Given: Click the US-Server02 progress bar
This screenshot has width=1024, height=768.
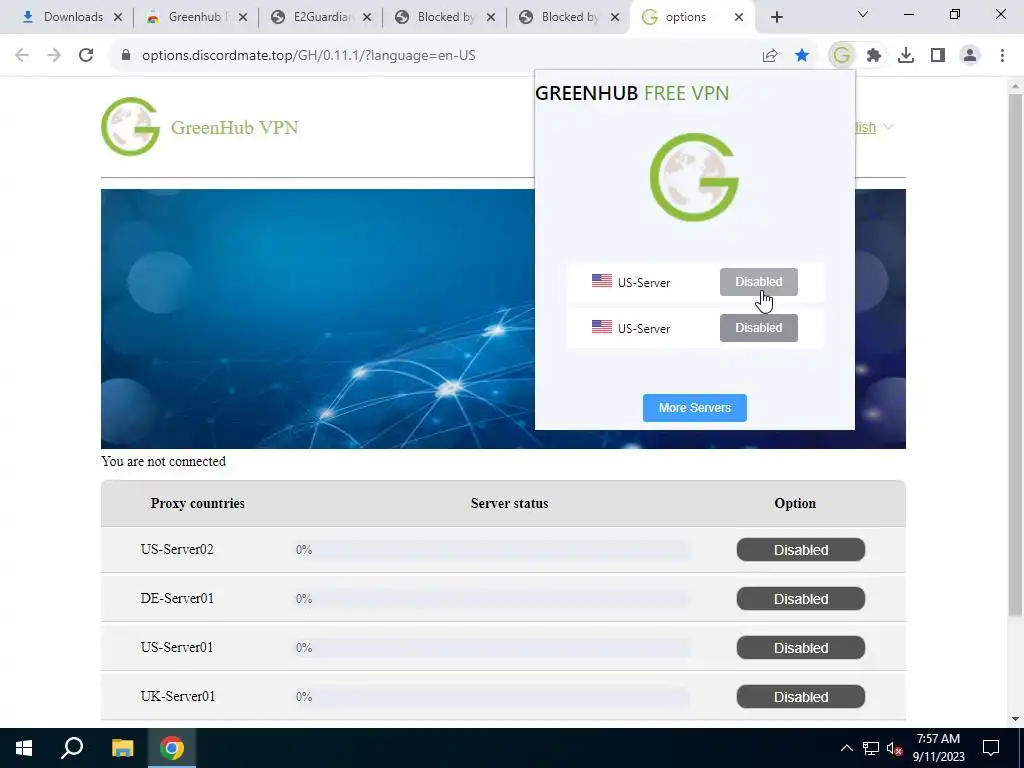Looking at the screenshot, I should 492,550.
